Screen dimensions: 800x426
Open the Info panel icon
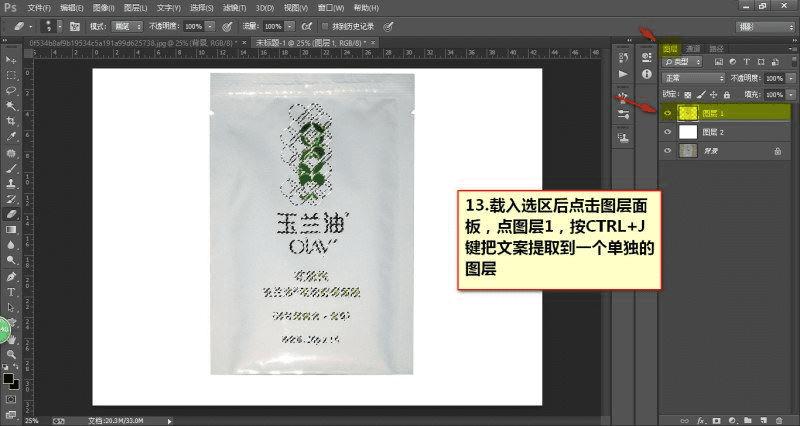click(646, 74)
